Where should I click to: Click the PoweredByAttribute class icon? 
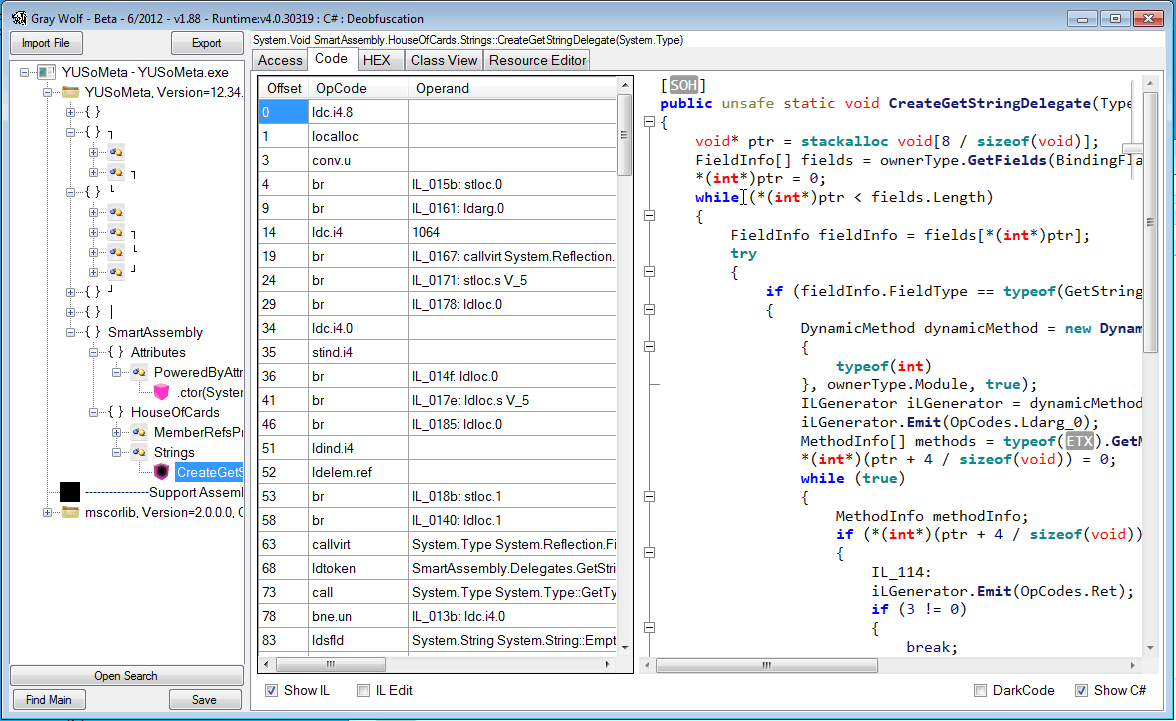click(139, 372)
